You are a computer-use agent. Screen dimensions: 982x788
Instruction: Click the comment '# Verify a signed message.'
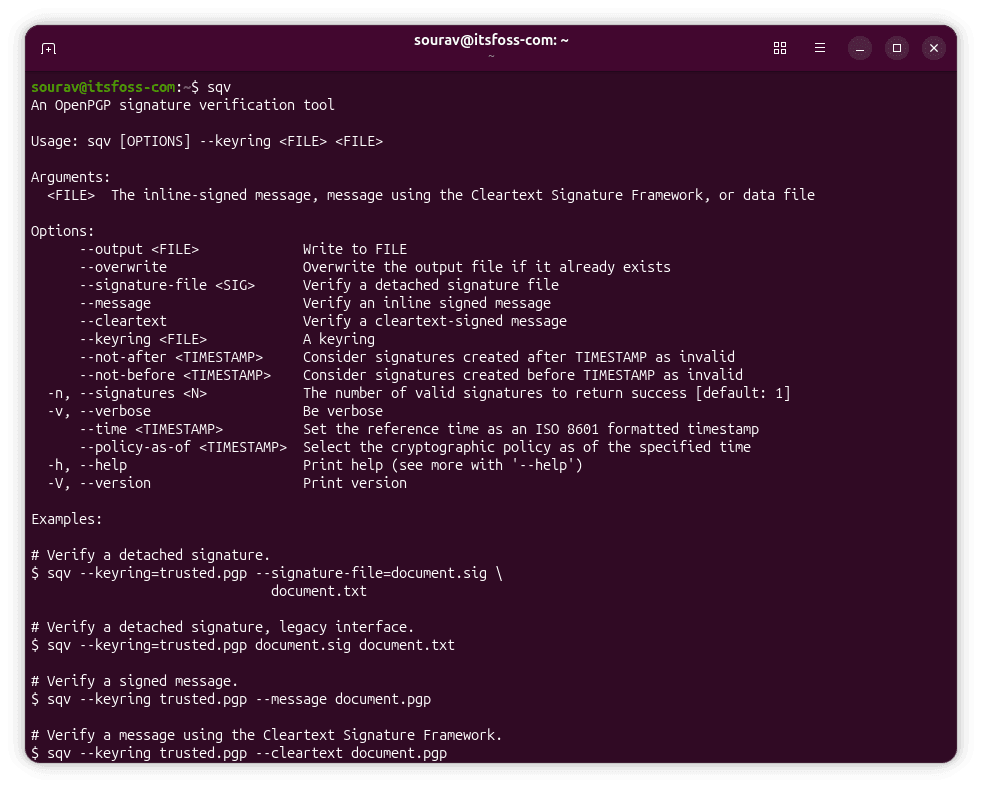point(135,682)
